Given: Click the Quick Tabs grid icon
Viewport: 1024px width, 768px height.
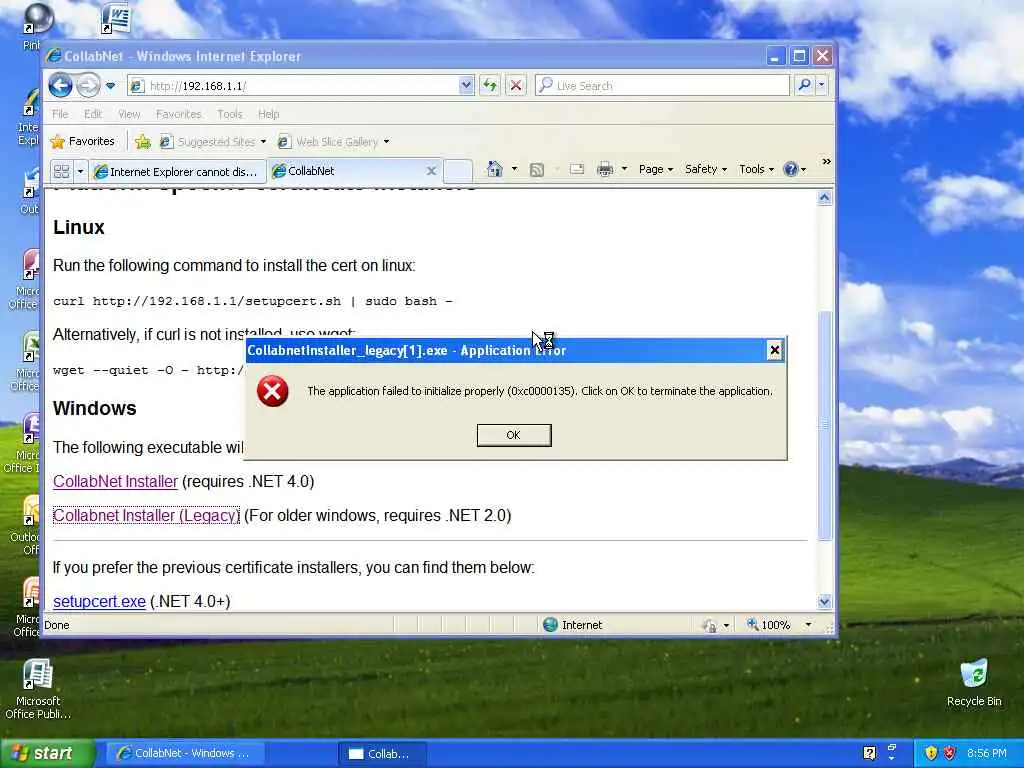Looking at the screenshot, I should coord(61,172).
